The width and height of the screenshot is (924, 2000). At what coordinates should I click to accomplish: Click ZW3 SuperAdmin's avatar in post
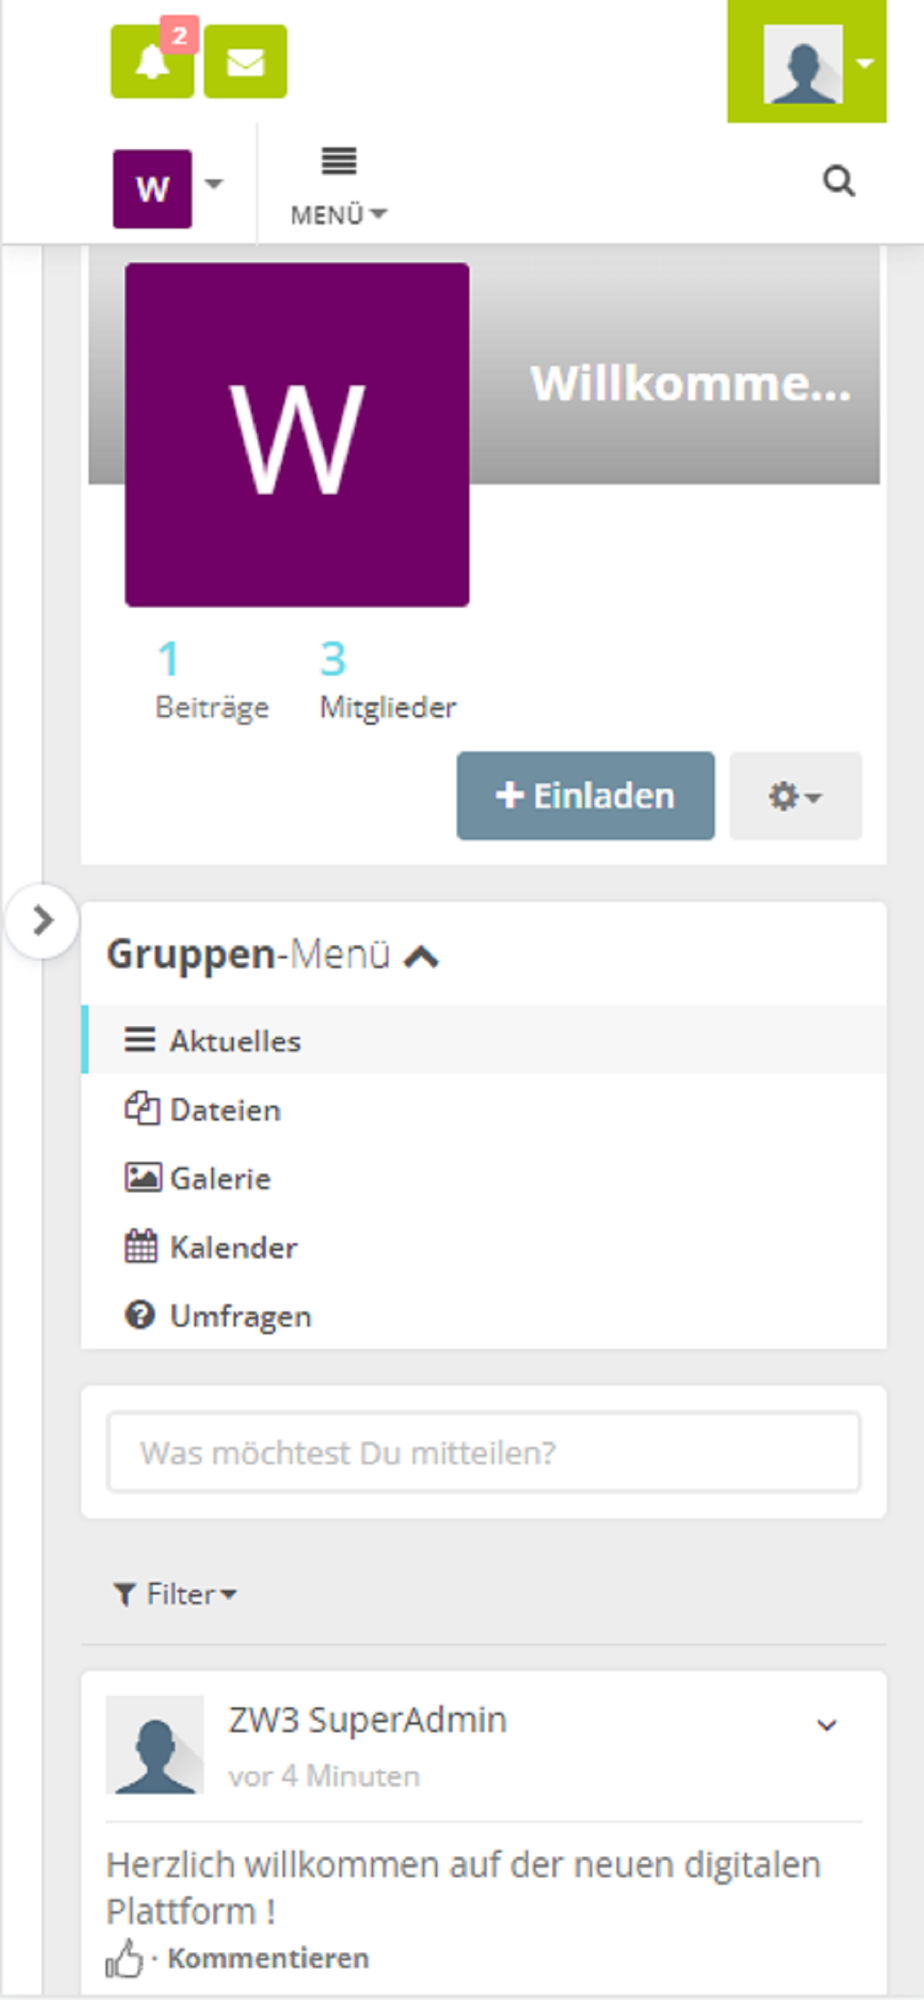[x=155, y=1744]
